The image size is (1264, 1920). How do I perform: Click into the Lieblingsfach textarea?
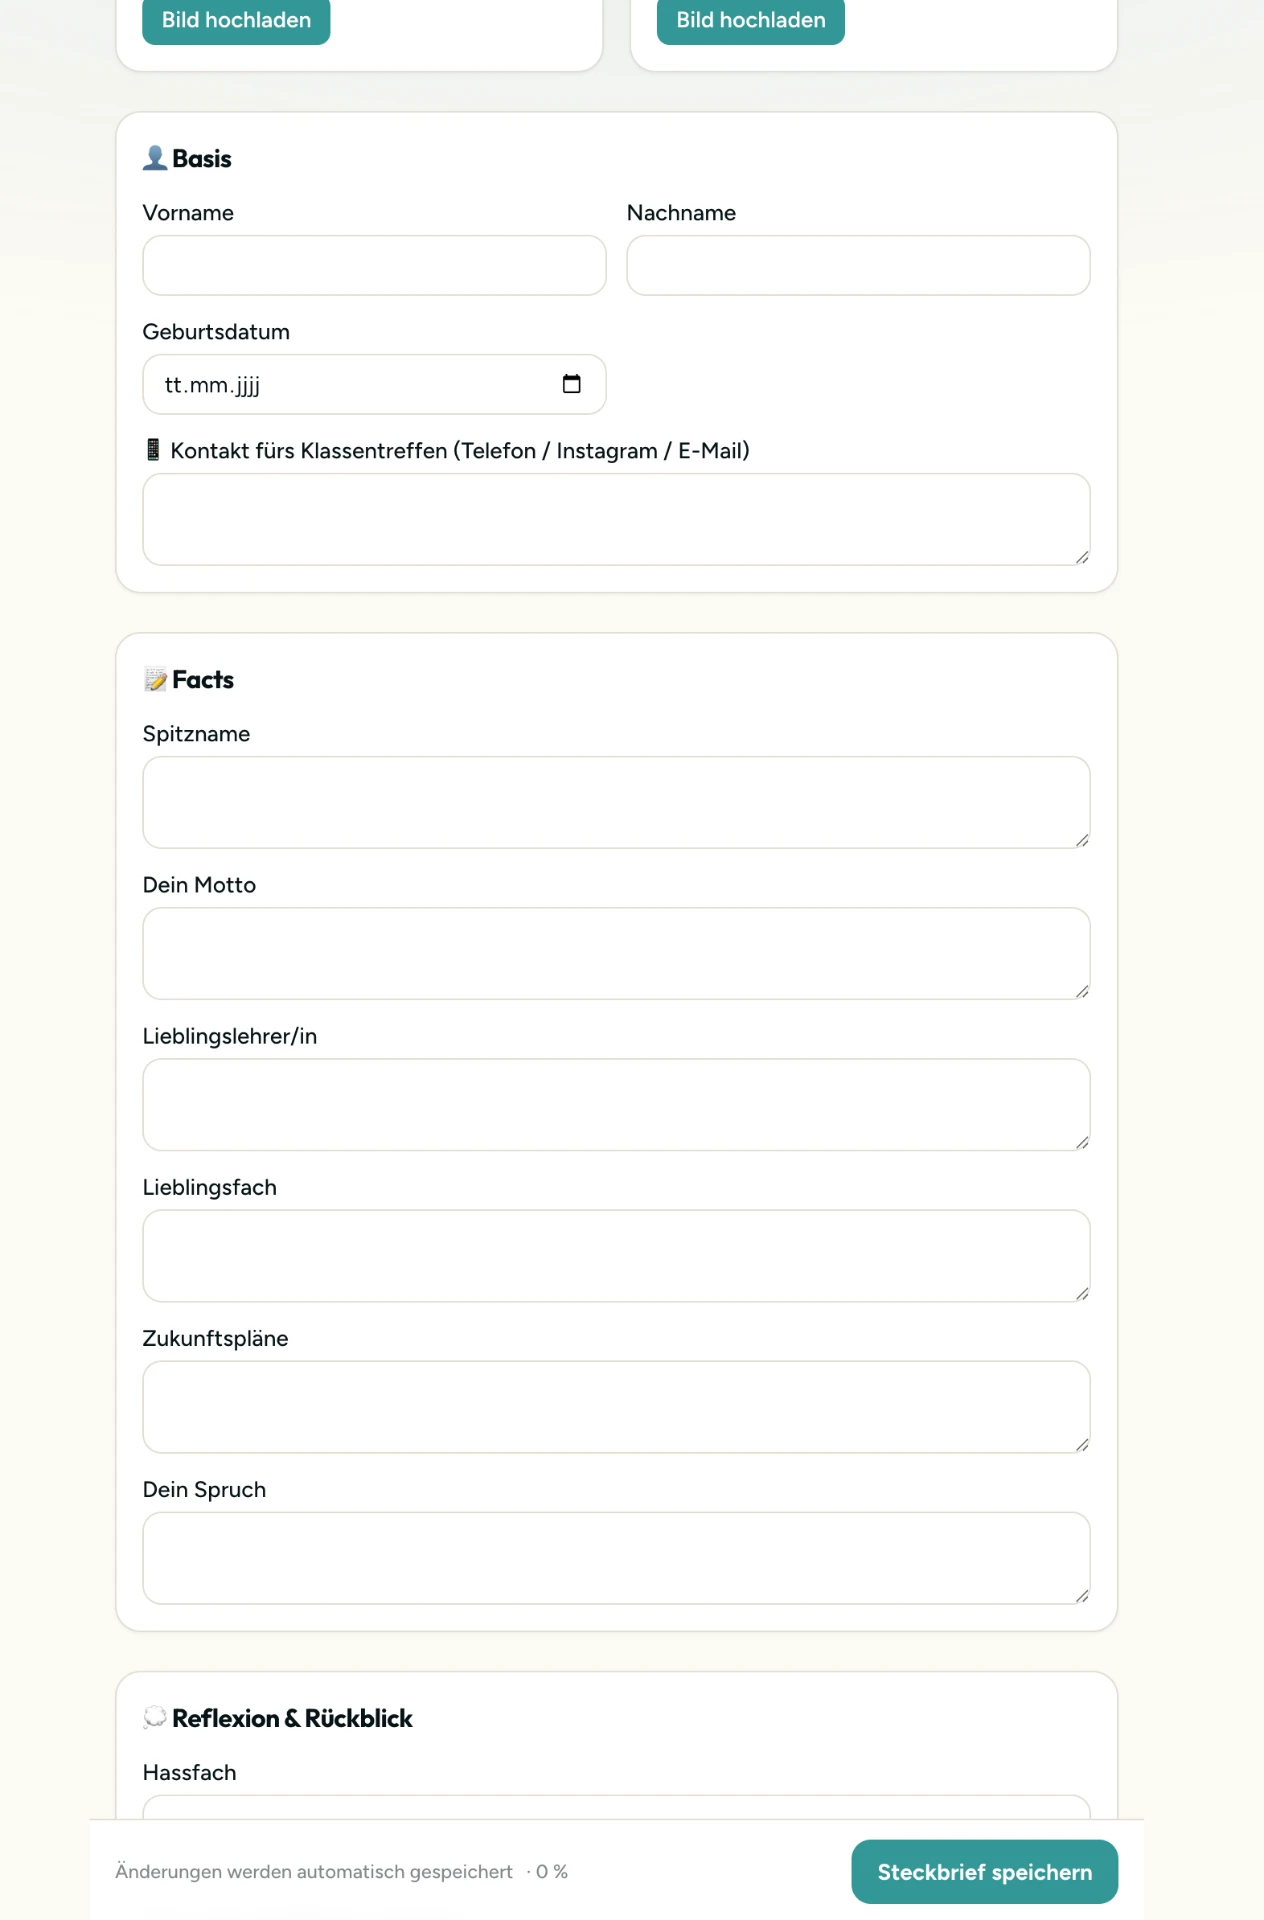pos(616,1256)
